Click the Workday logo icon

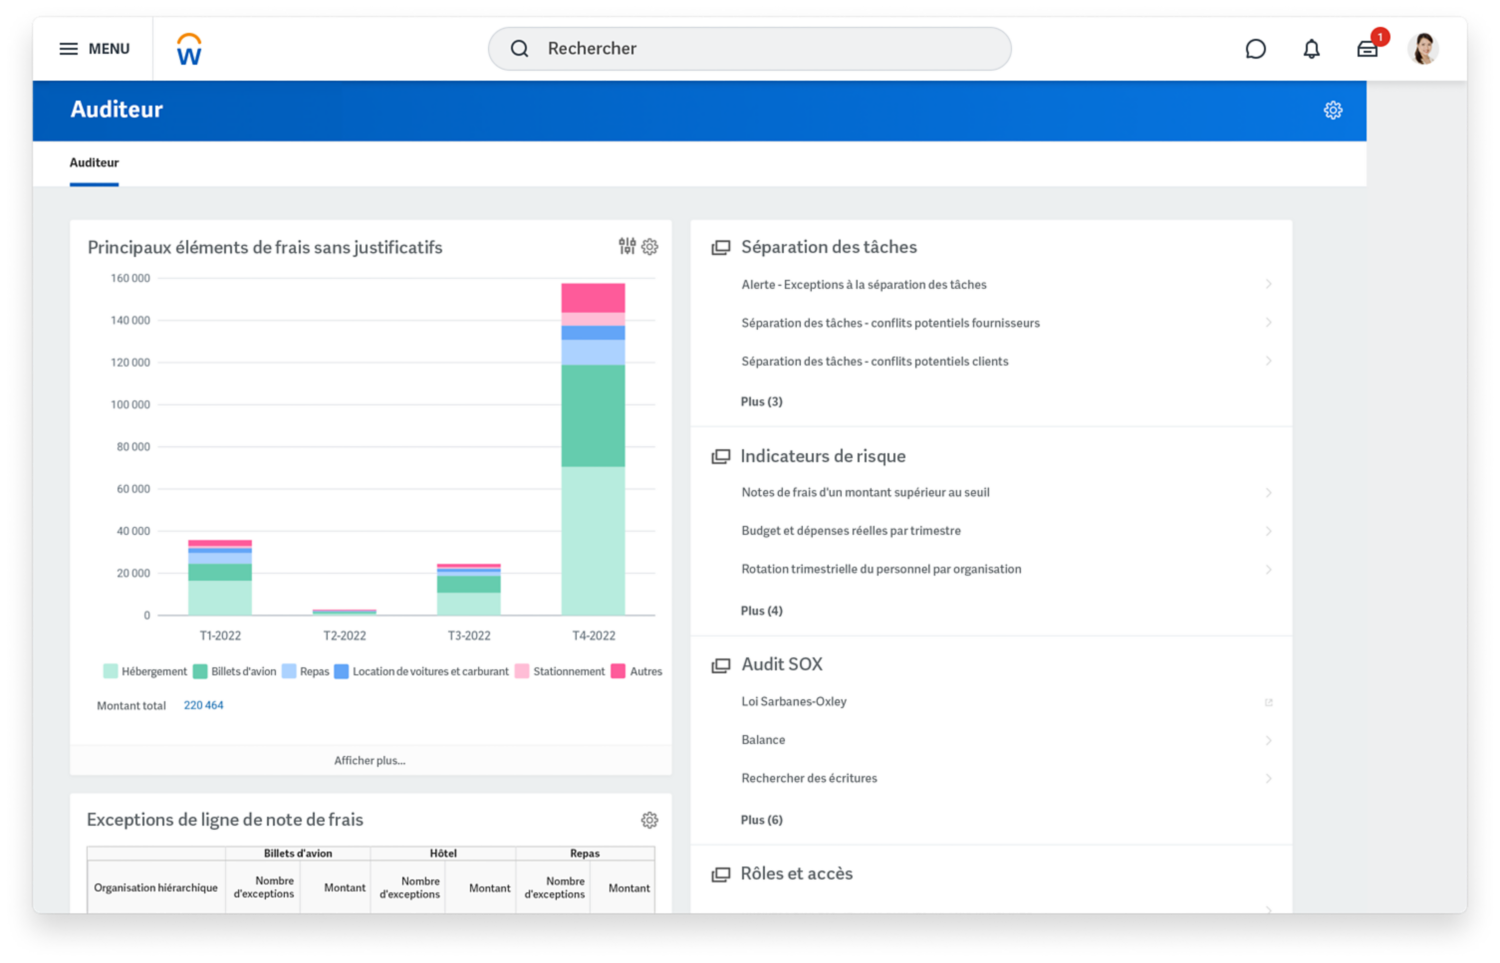pyautogui.click(x=189, y=49)
